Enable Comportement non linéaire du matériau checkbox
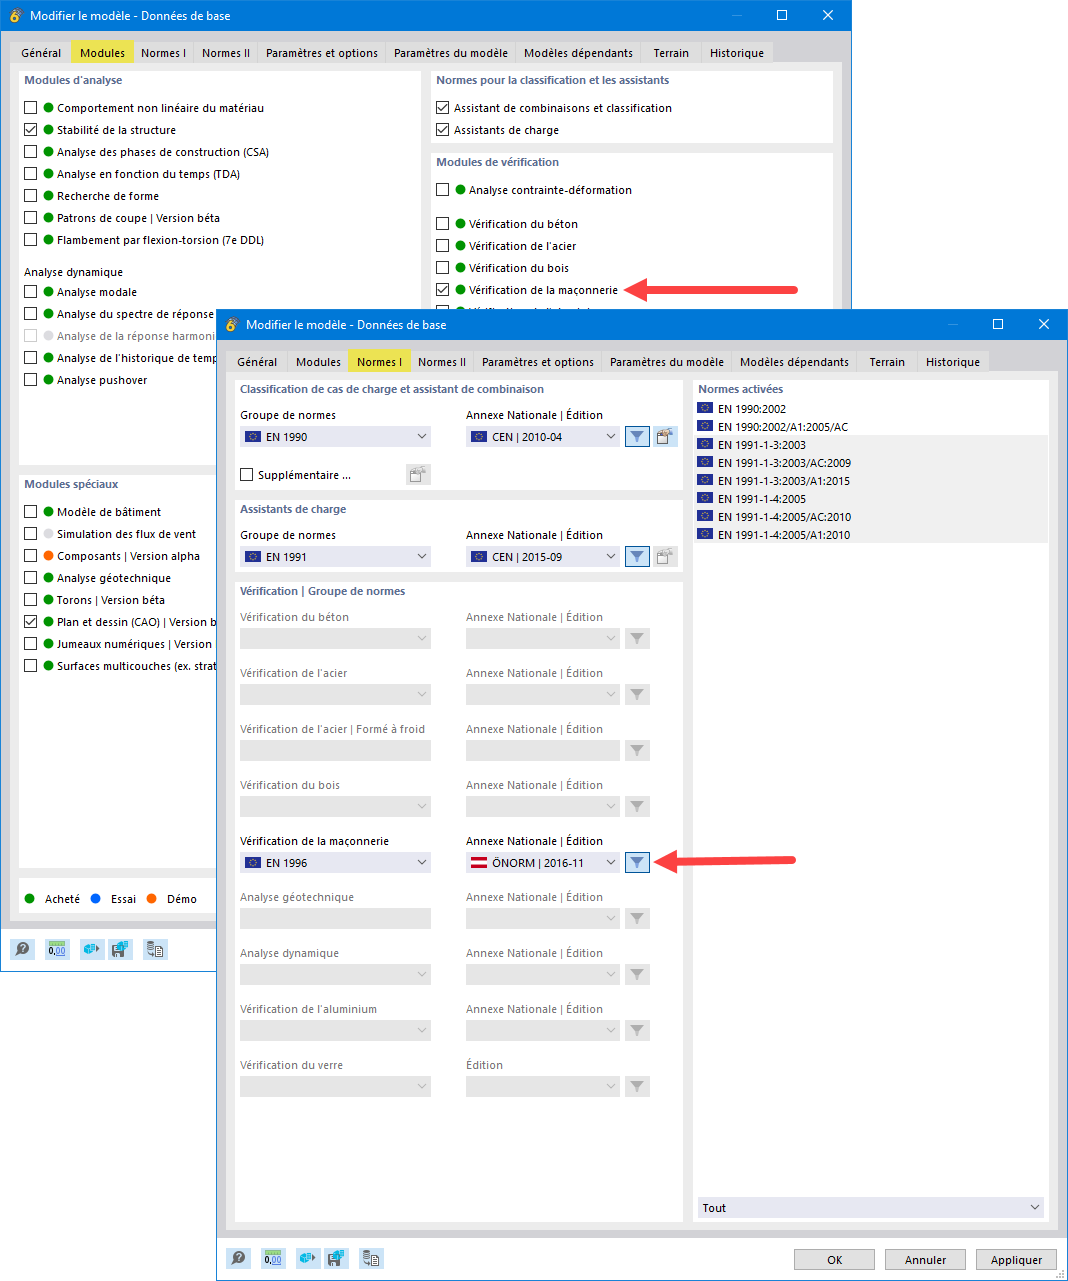 coord(31,108)
